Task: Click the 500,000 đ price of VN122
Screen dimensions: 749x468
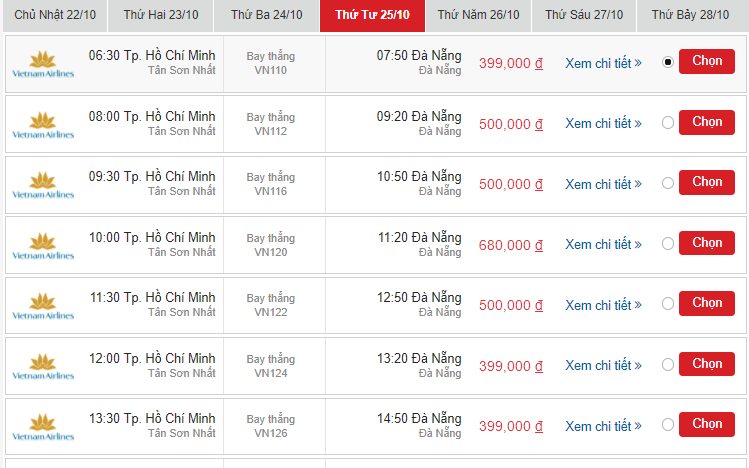Action: [x=511, y=305]
